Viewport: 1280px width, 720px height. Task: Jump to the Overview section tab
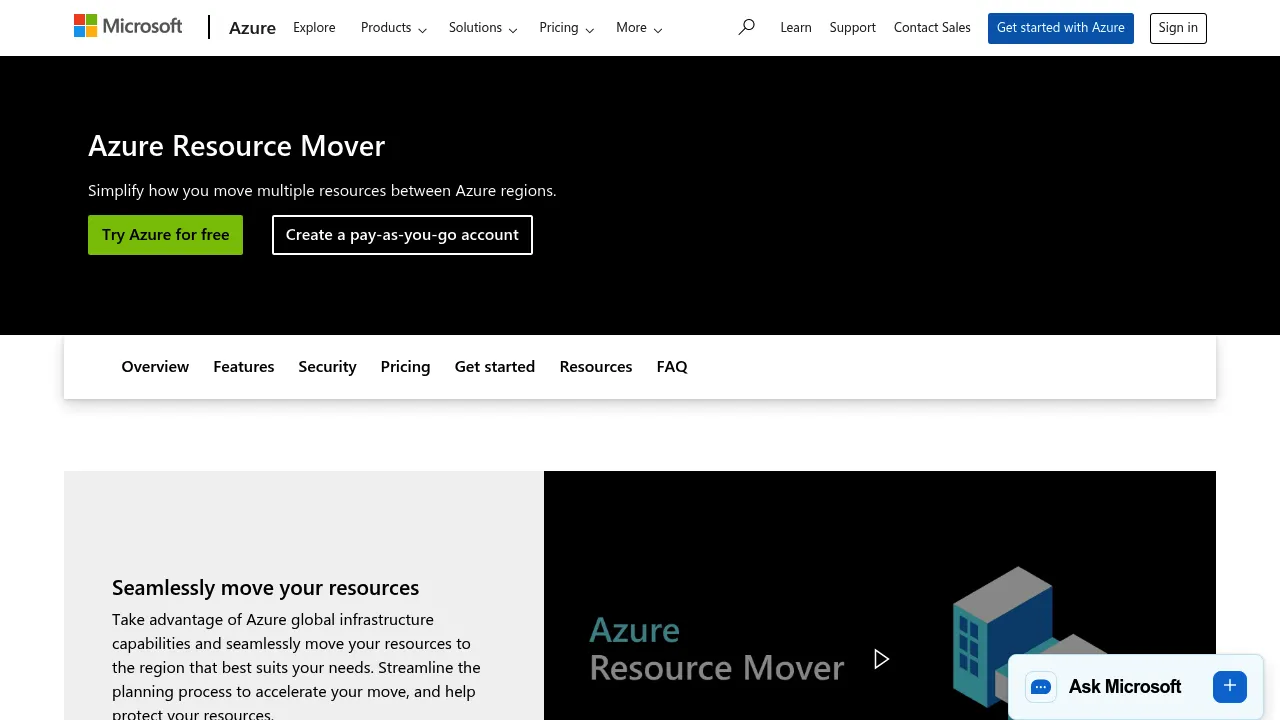(x=155, y=367)
